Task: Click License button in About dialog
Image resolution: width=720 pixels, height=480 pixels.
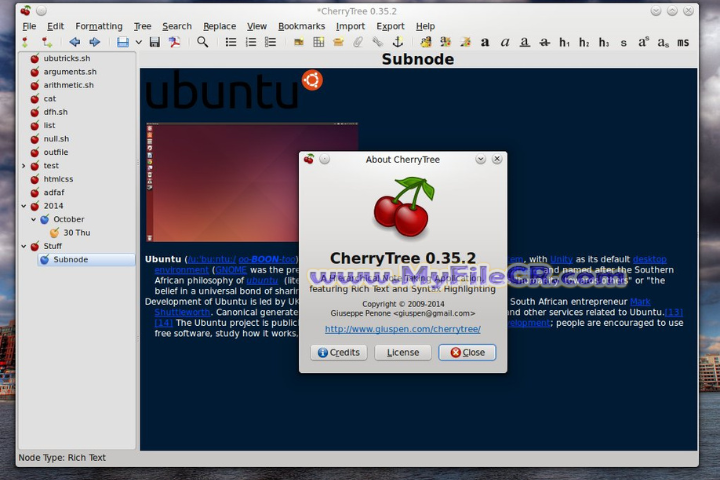Action: [x=403, y=352]
